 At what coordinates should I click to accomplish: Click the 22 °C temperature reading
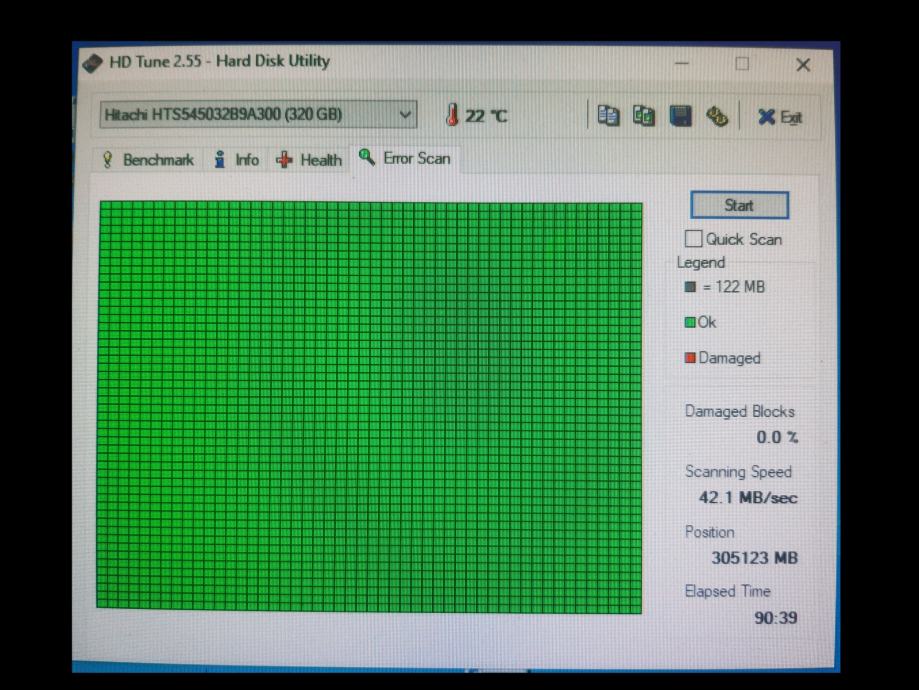[486, 116]
